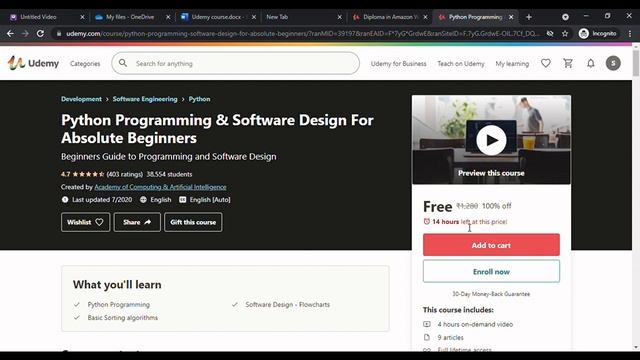Click the 403 ratings text
Image resolution: width=640 pixels, height=360 pixels.
pos(124,174)
